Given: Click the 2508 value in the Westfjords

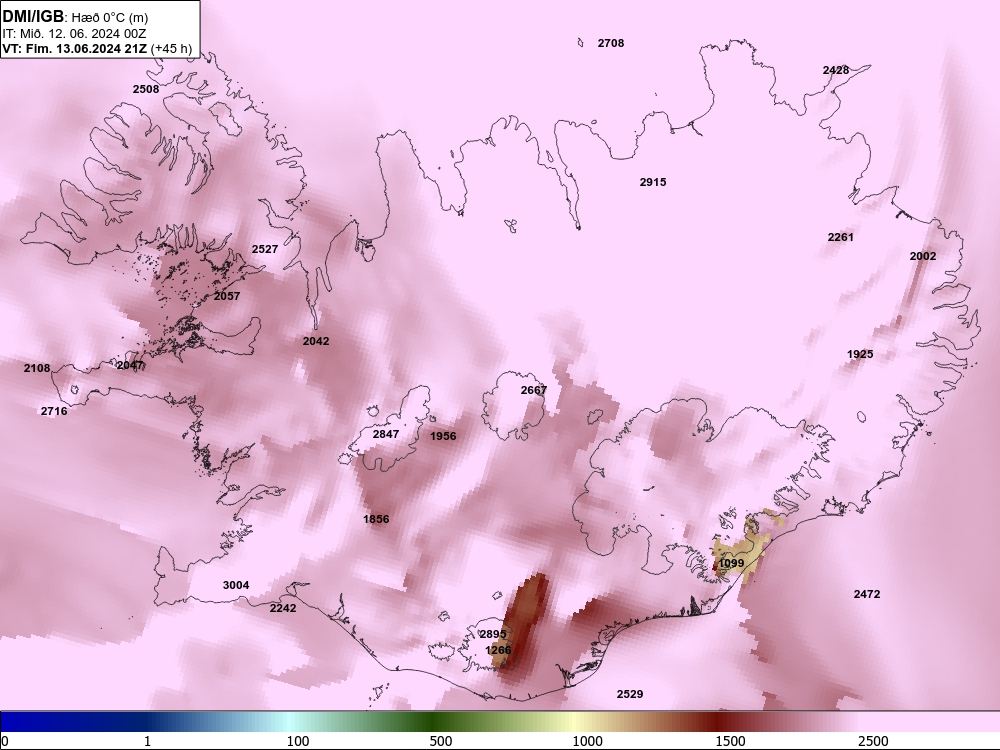Looking at the screenshot, I should coord(145,89).
